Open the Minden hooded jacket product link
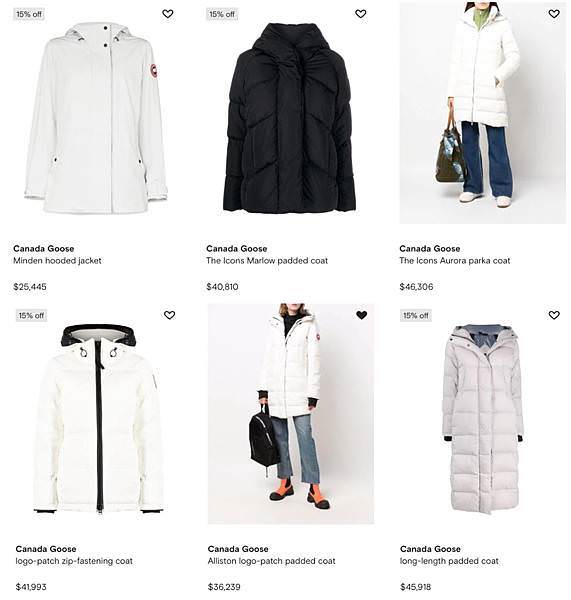The height and width of the screenshot is (600, 571). click(57, 261)
